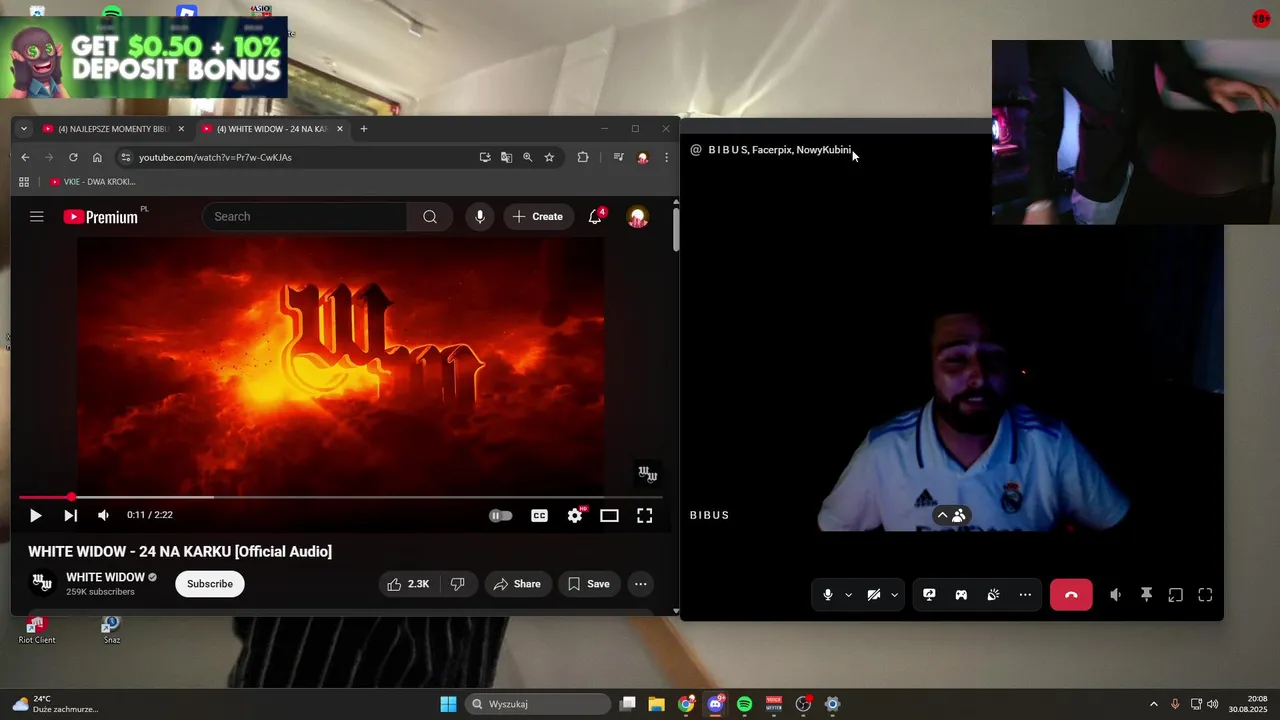Go to Chrome home page icon

coord(97,157)
